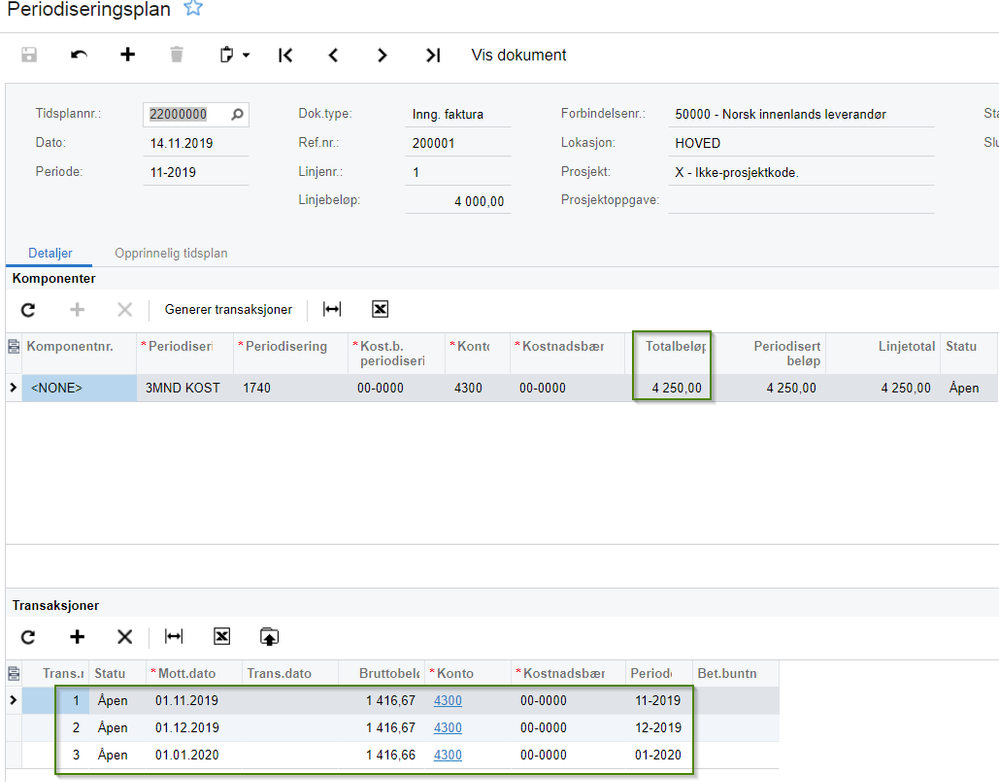Go to the first record
The width and height of the screenshot is (999, 782).
[x=285, y=55]
